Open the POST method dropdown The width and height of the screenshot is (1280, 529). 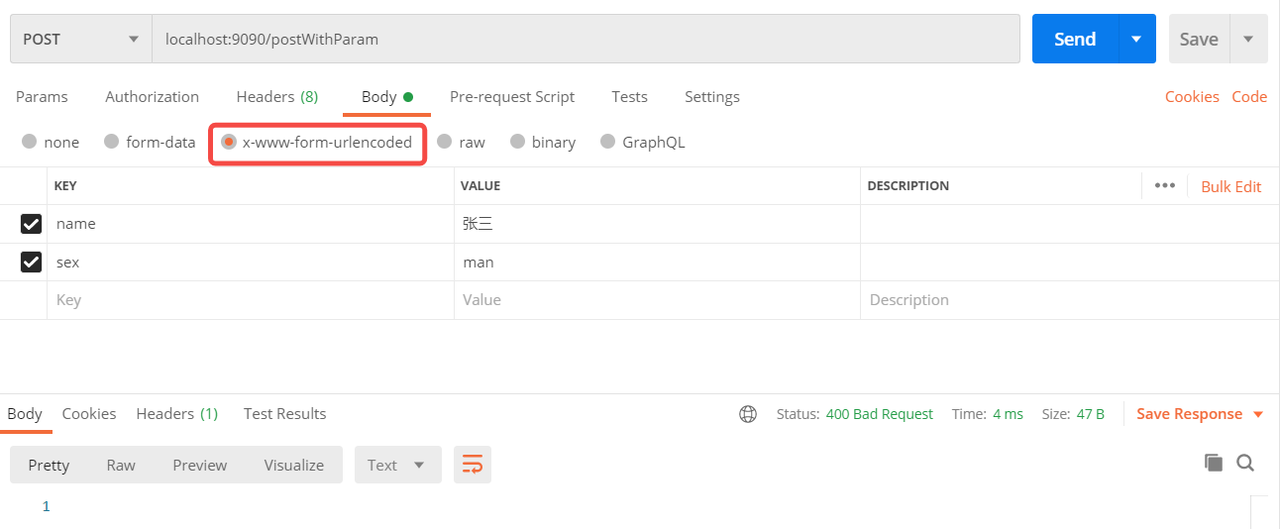[80, 39]
